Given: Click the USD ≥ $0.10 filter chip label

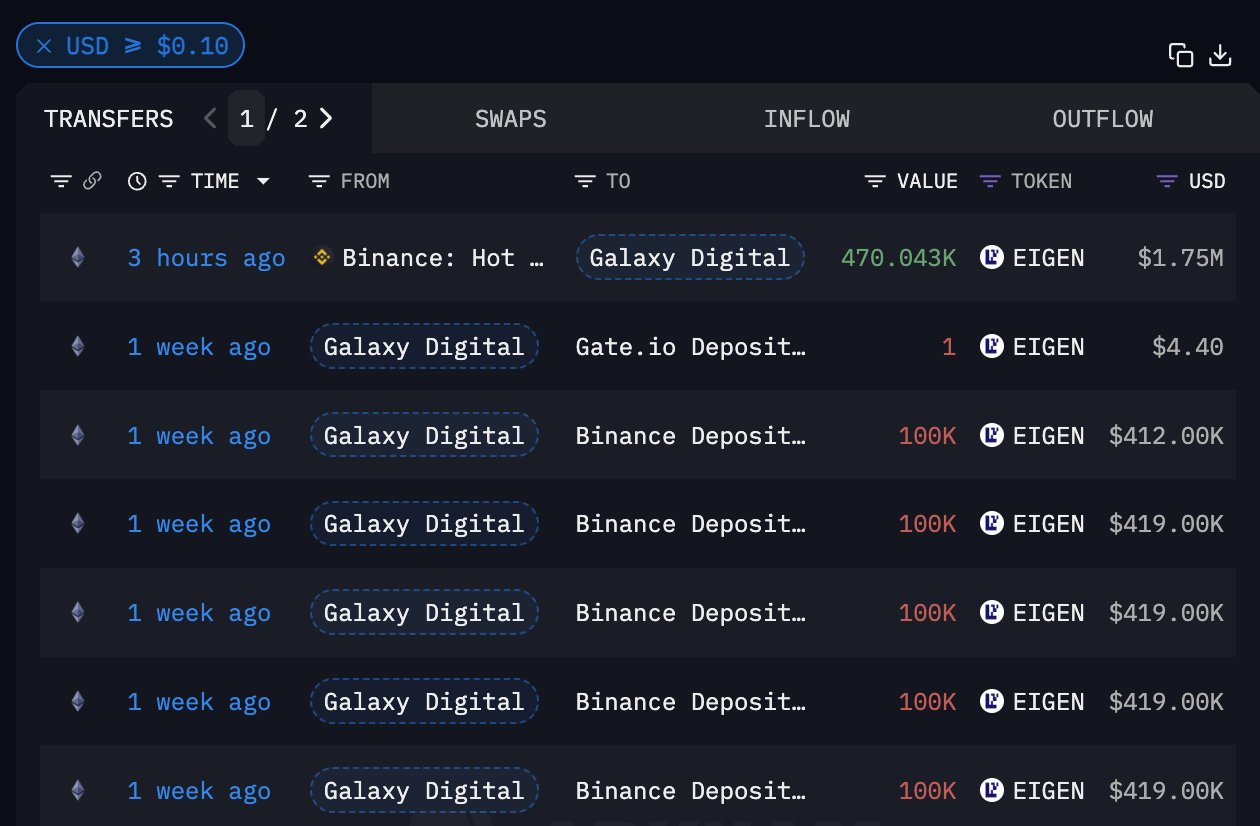Looking at the screenshot, I should pos(147,46).
